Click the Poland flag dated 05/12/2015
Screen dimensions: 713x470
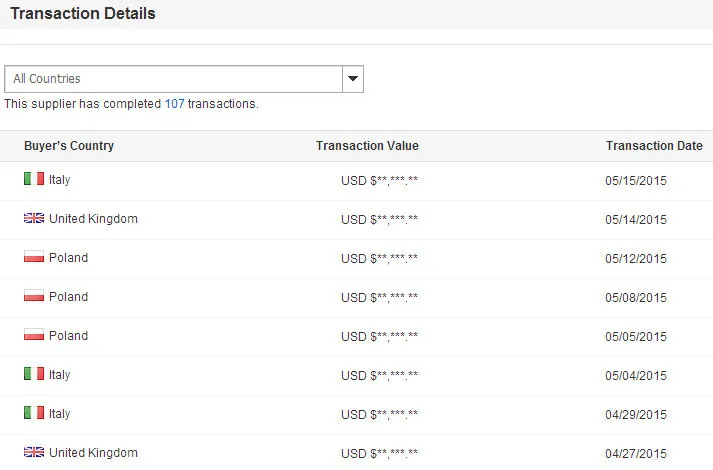(34, 258)
